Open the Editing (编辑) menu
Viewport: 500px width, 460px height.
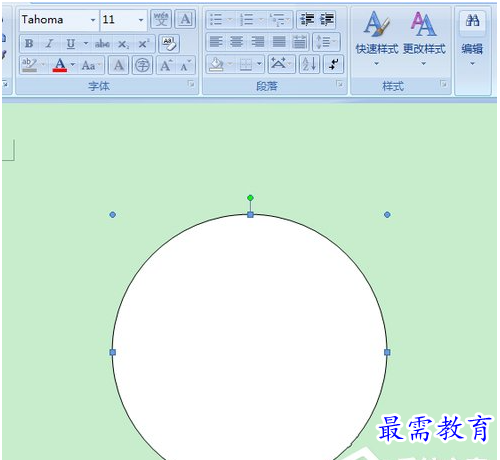click(x=472, y=38)
